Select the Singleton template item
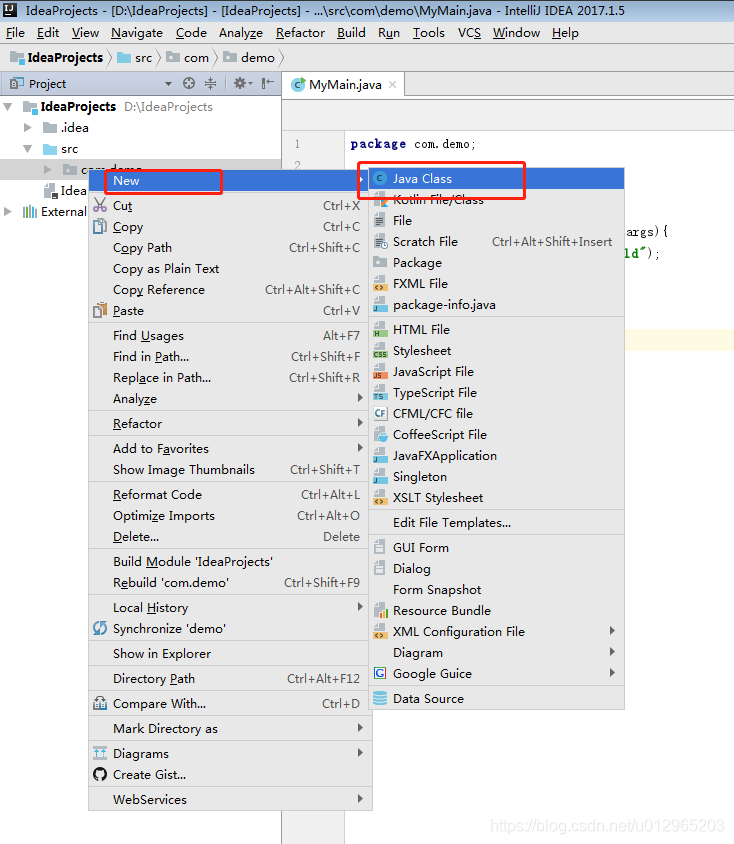This screenshot has height=844, width=734. (x=420, y=477)
